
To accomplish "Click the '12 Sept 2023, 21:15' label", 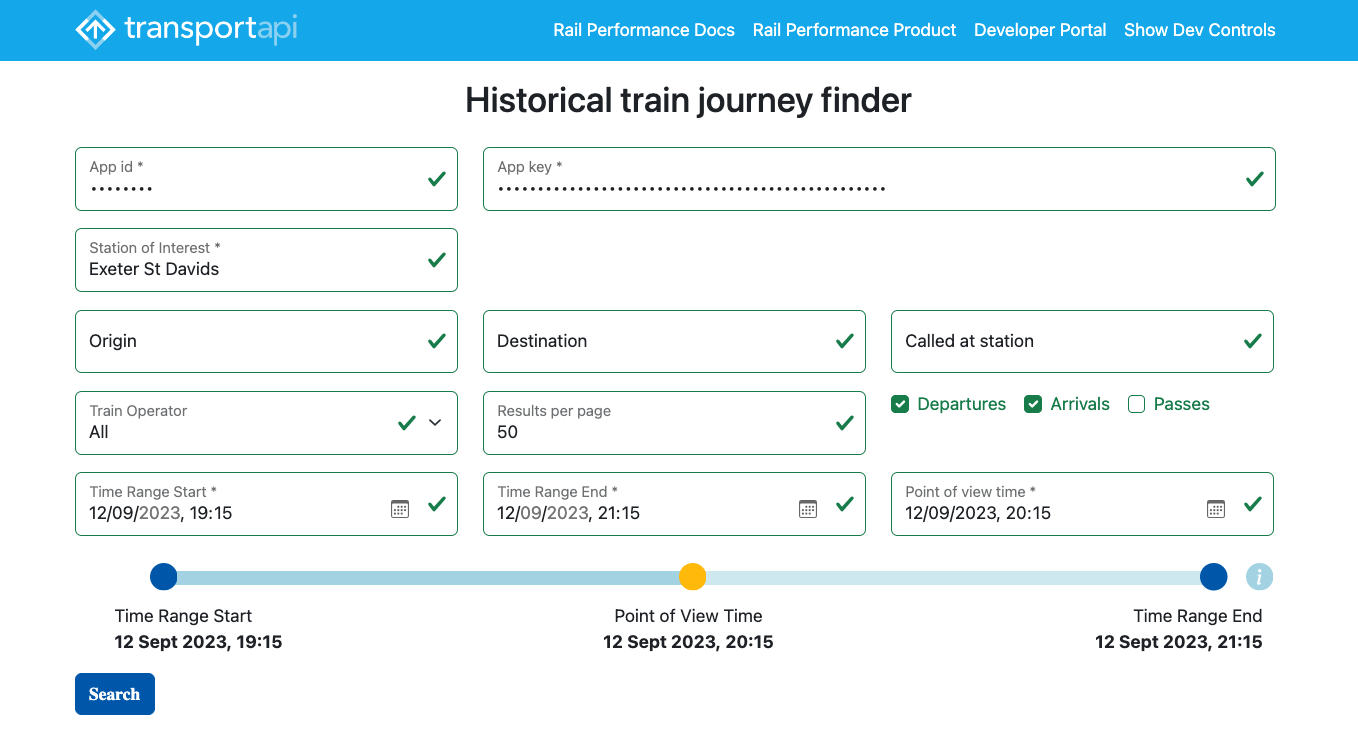I will coord(1179,642).
